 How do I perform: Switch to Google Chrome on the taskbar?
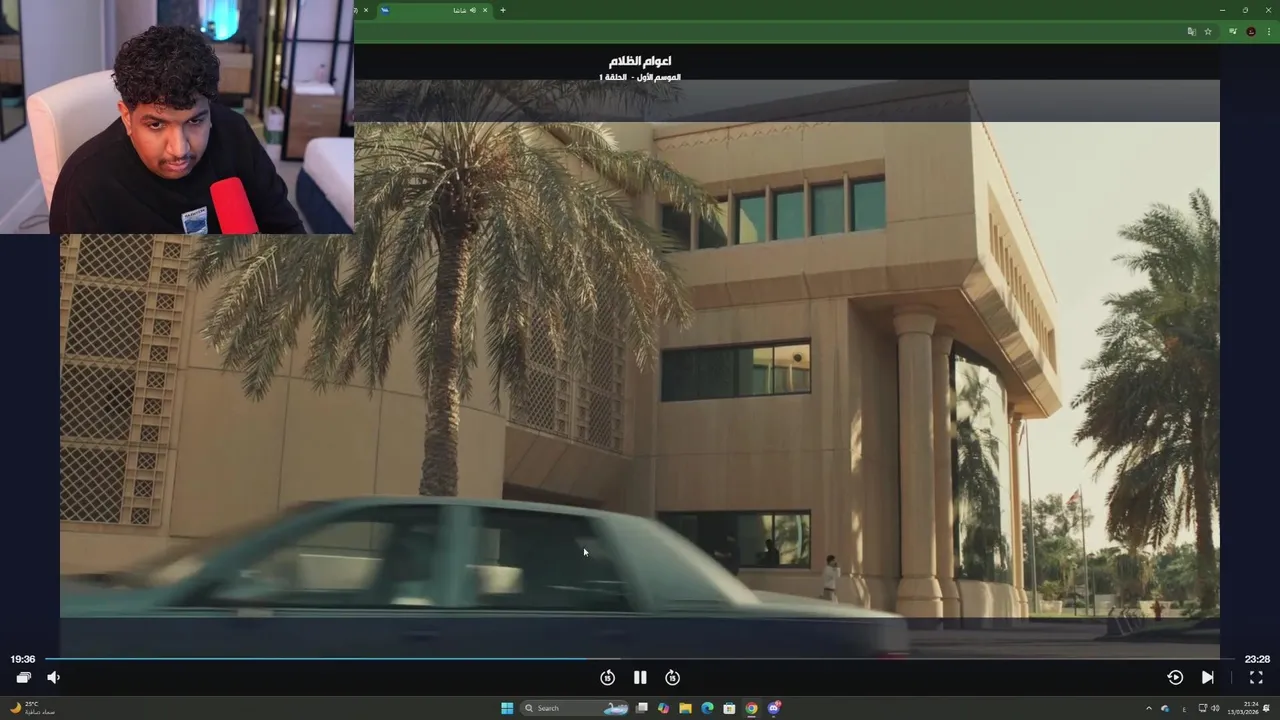point(751,708)
